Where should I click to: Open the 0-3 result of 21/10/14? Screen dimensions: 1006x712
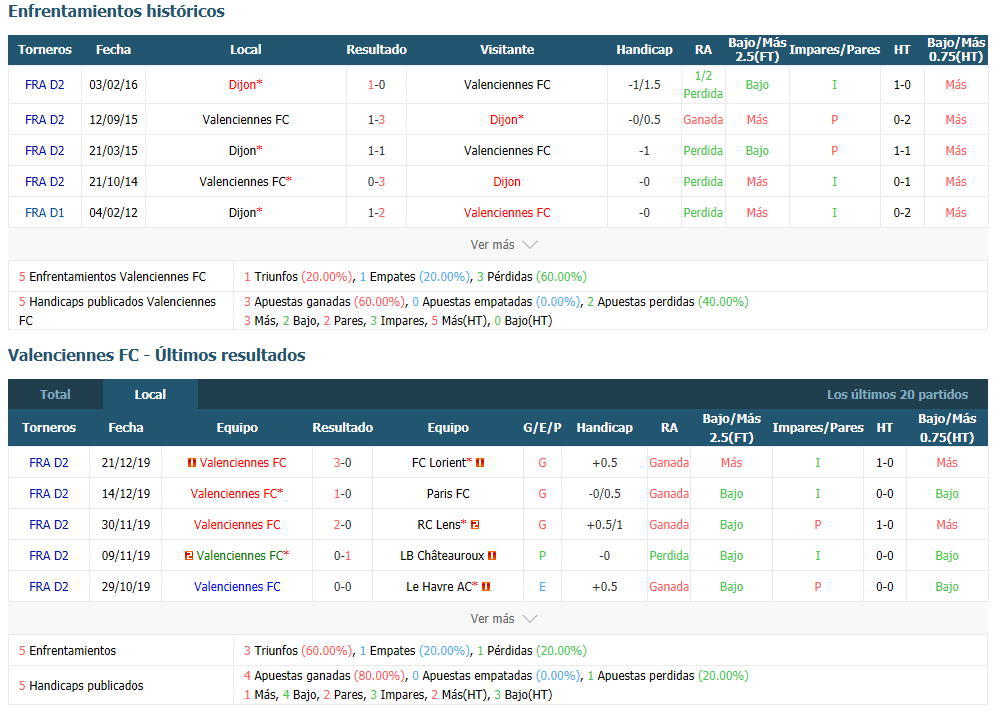pos(377,182)
